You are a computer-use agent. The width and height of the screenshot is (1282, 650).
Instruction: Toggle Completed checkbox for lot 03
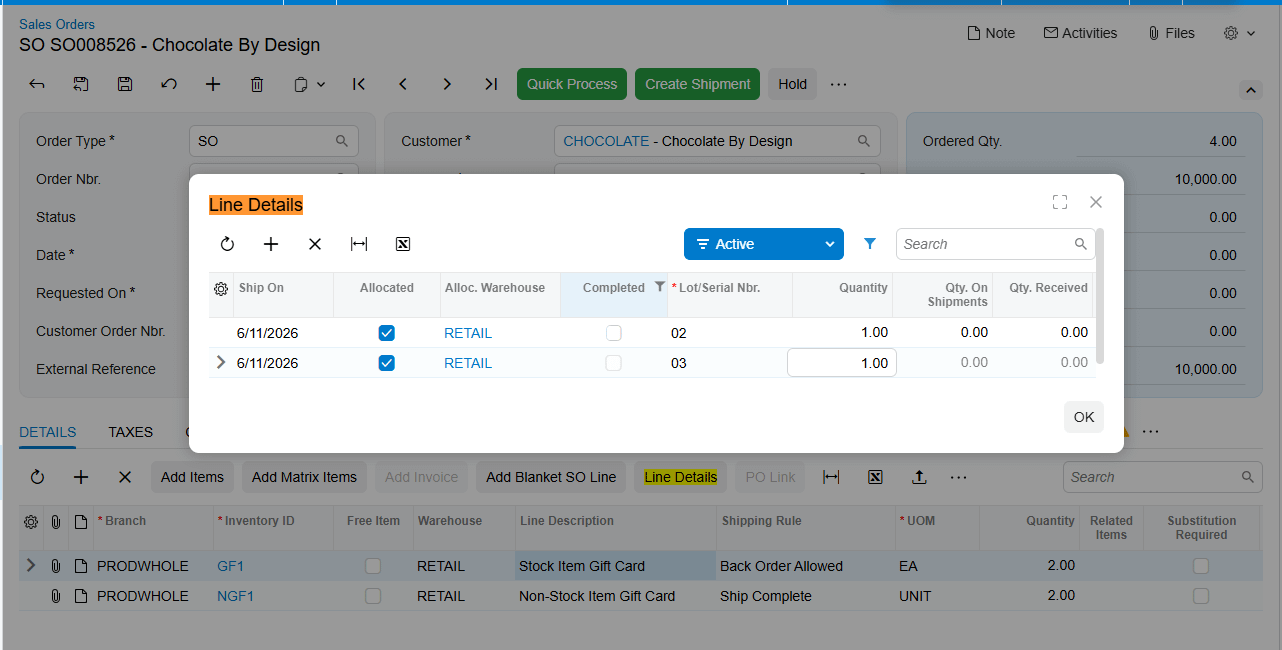point(614,363)
